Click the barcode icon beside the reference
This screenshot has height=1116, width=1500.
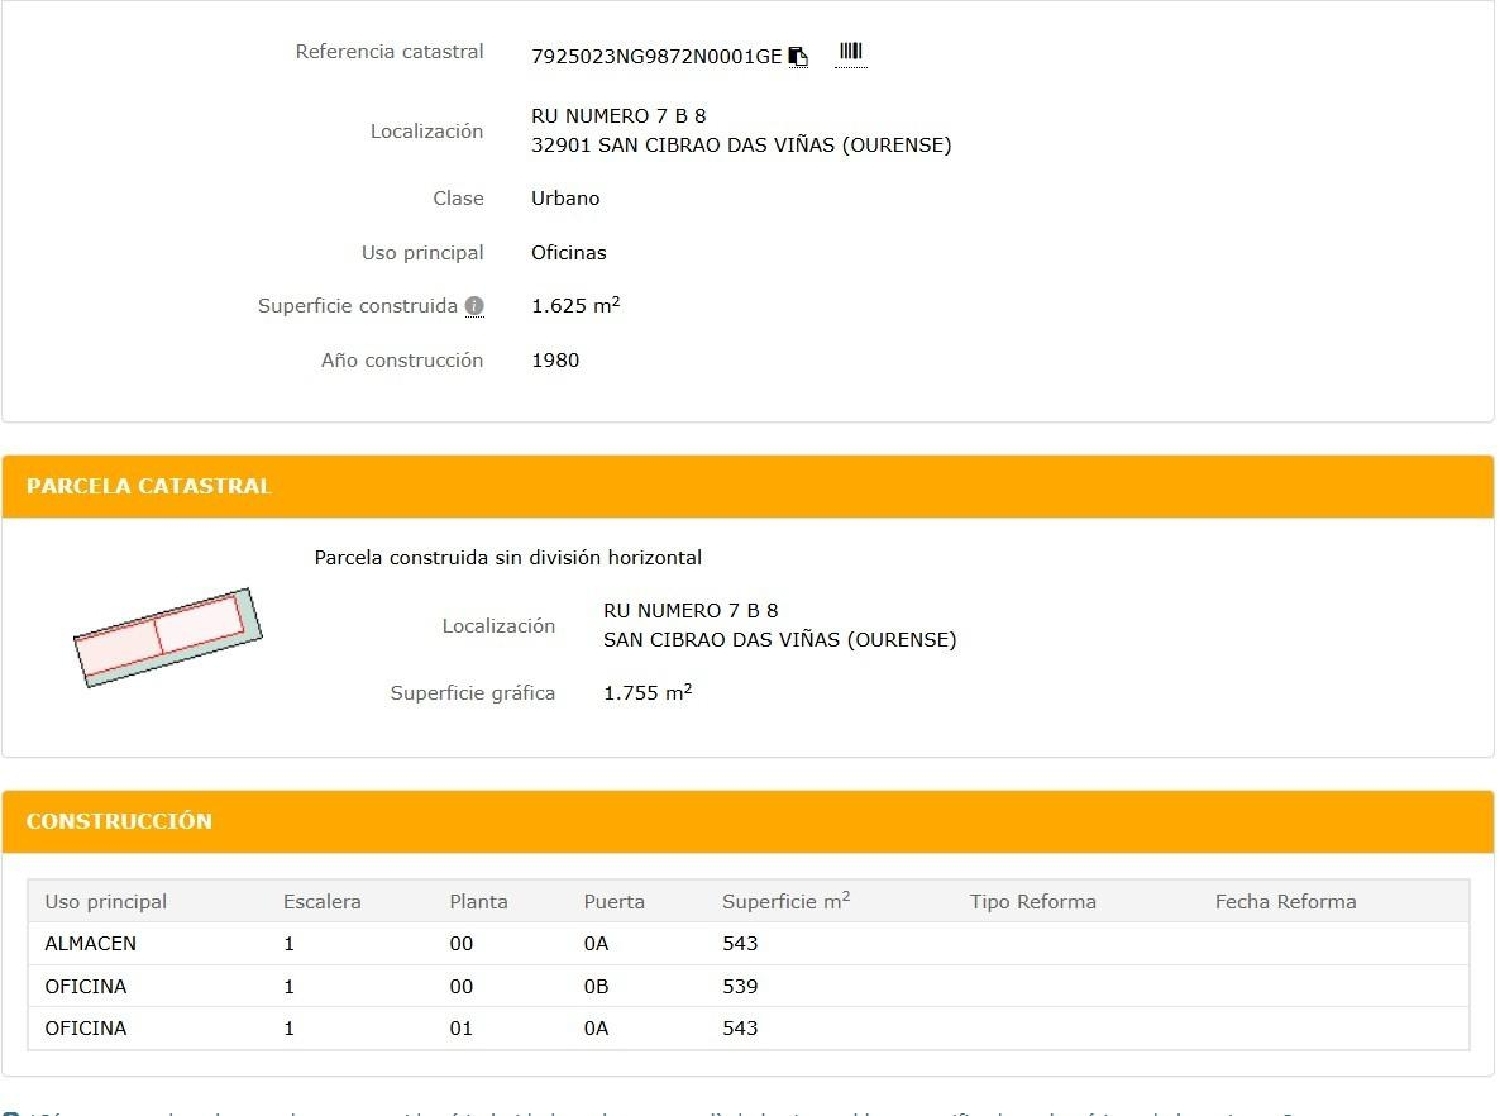(850, 51)
